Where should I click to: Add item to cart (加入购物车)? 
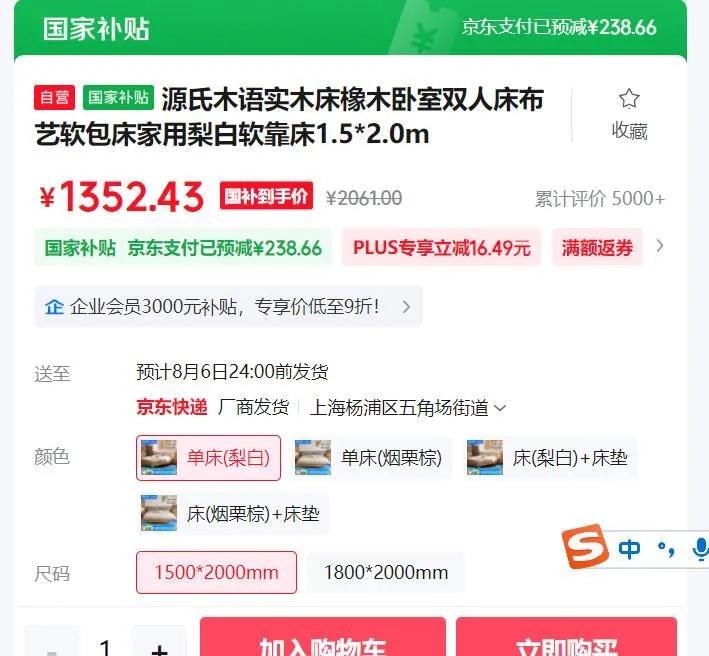pyautogui.click(x=323, y=637)
